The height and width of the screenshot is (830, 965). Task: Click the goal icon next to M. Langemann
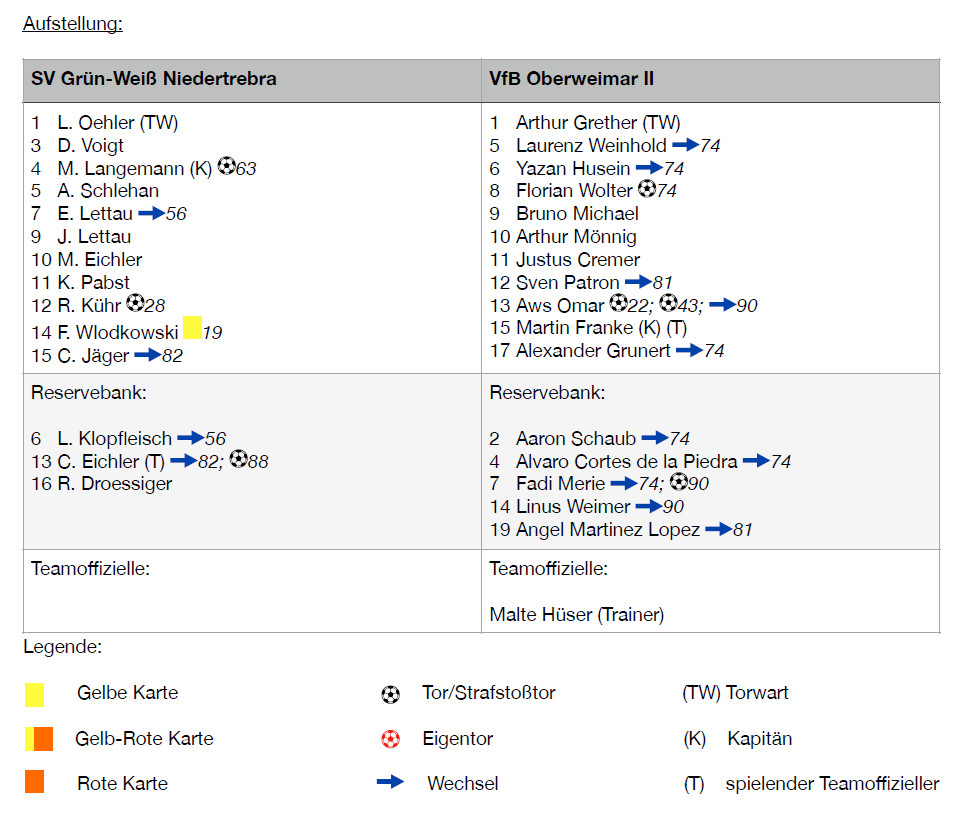pyautogui.click(x=226, y=167)
